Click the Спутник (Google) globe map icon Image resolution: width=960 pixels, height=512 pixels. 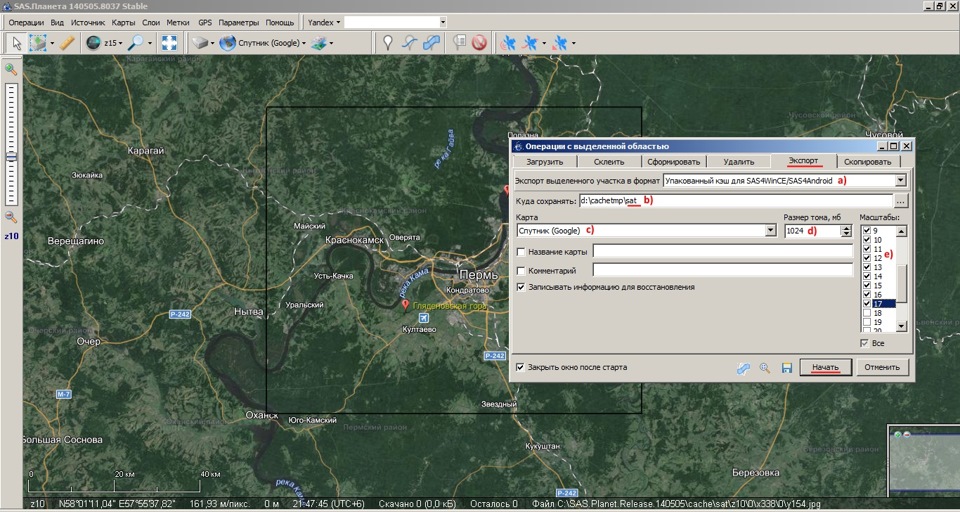[228, 43]
